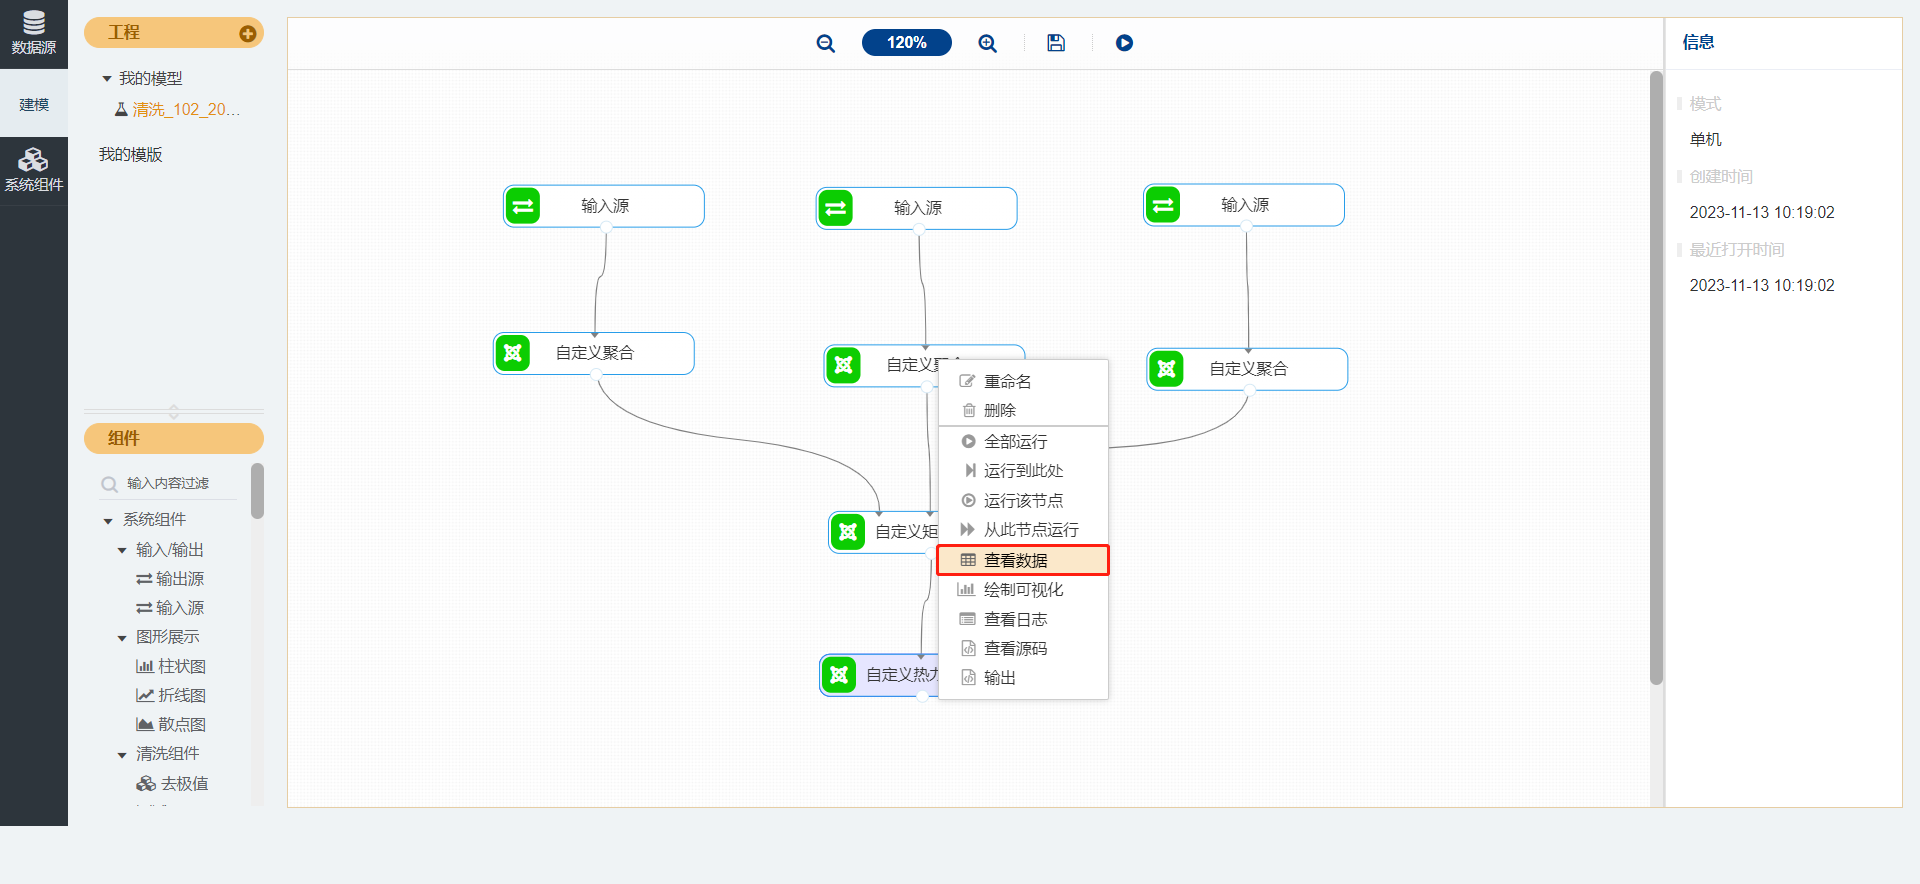Click the component filter input field

click(x=180, y=484)
